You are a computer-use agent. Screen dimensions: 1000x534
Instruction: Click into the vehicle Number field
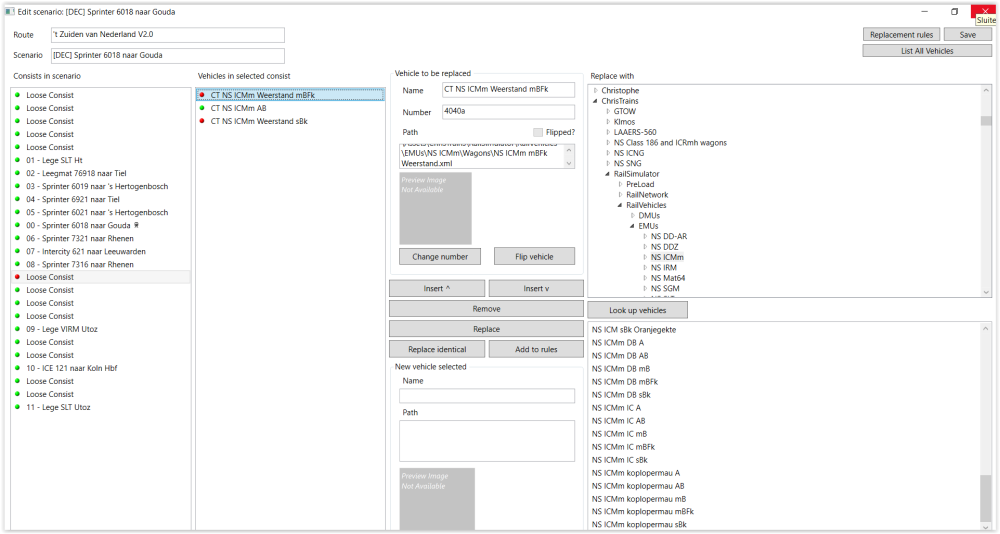[508, 112]
